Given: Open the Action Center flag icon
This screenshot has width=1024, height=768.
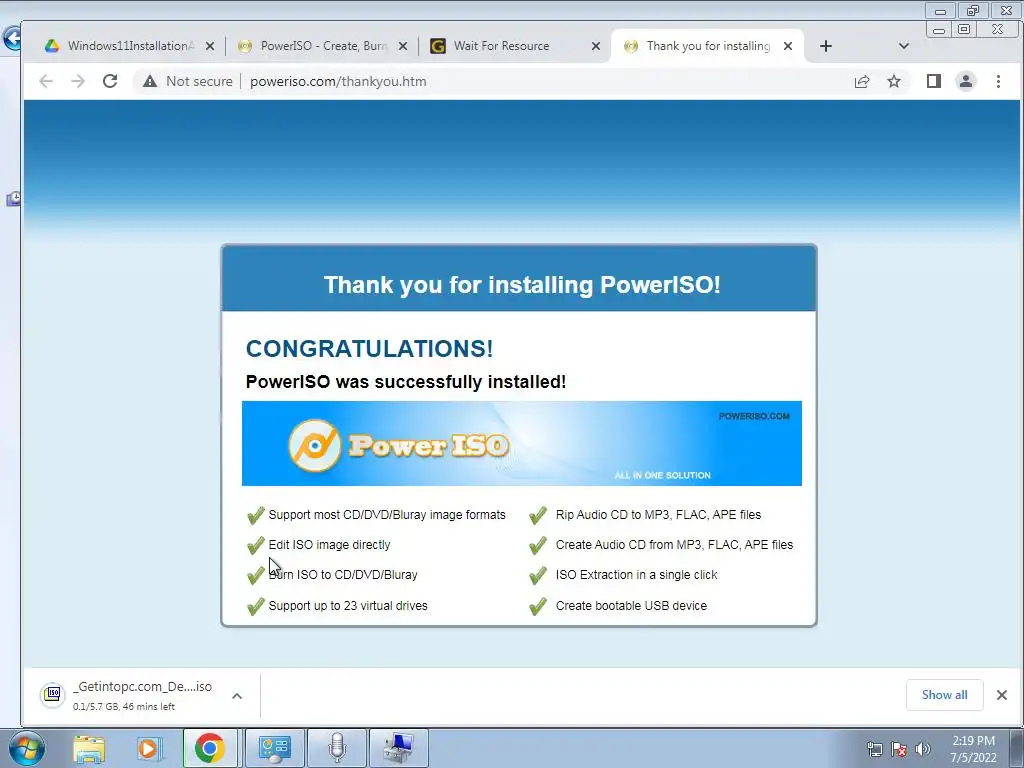Looking at the screenshot, I should pos(899,749).
